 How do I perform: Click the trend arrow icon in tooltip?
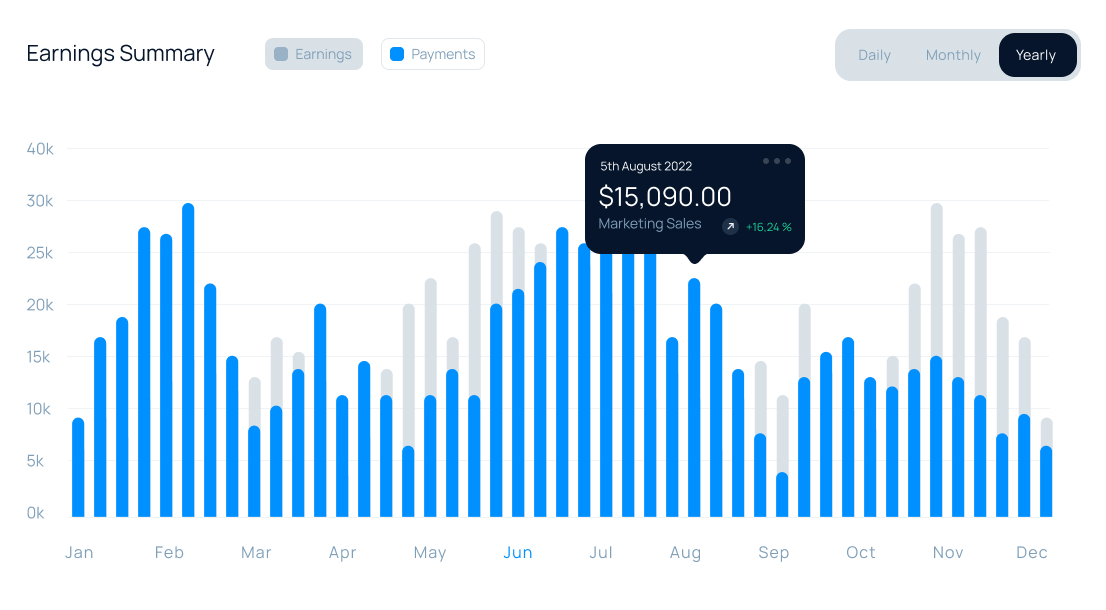(730, 227)
